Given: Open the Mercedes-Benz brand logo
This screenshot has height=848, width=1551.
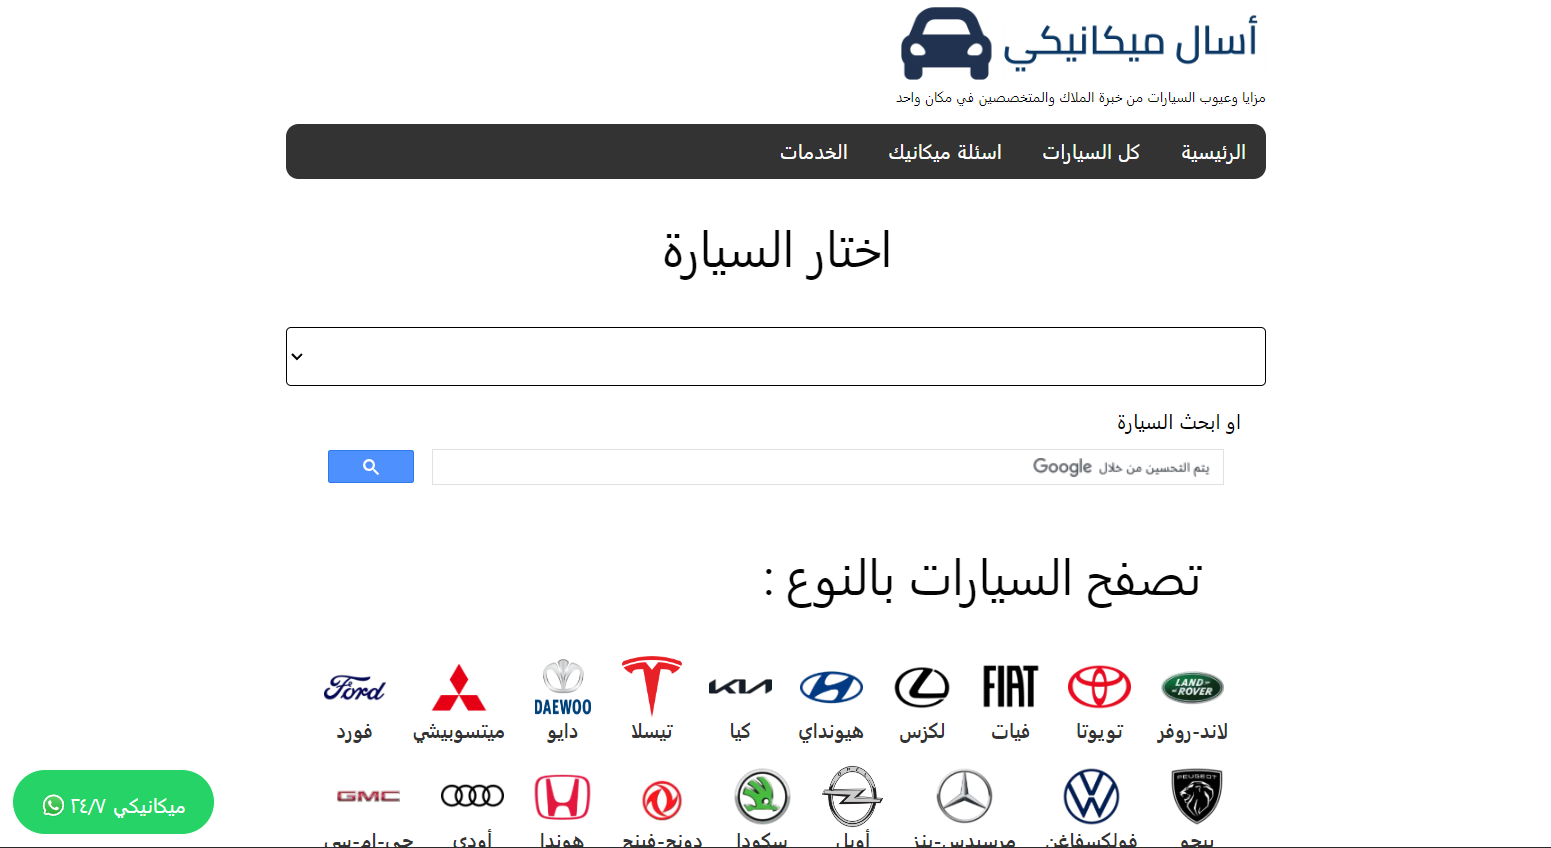Looking at the screenshot, I should click(964, 796).
